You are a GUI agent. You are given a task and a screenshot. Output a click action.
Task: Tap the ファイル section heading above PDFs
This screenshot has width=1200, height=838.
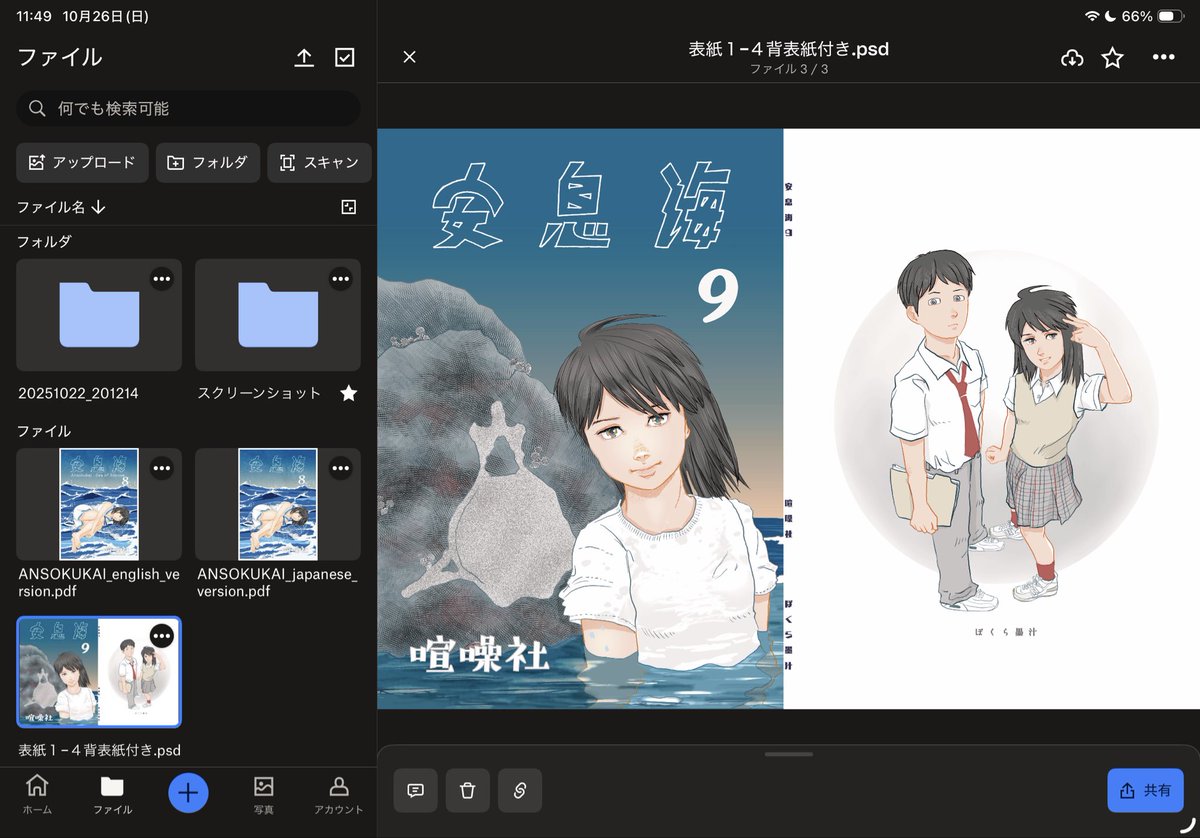pos(44,431)
